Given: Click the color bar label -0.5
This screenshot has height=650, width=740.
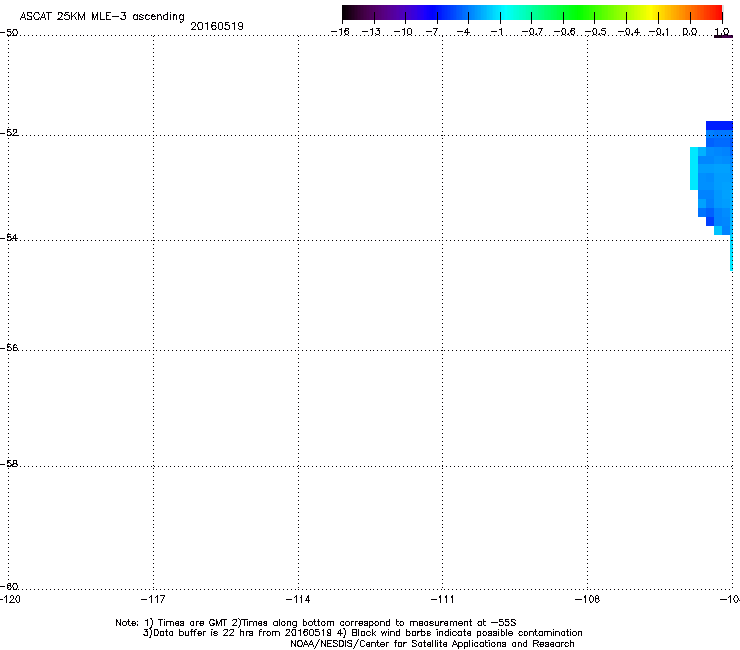Looking at the screenshot, I should (x=596, y=32).
